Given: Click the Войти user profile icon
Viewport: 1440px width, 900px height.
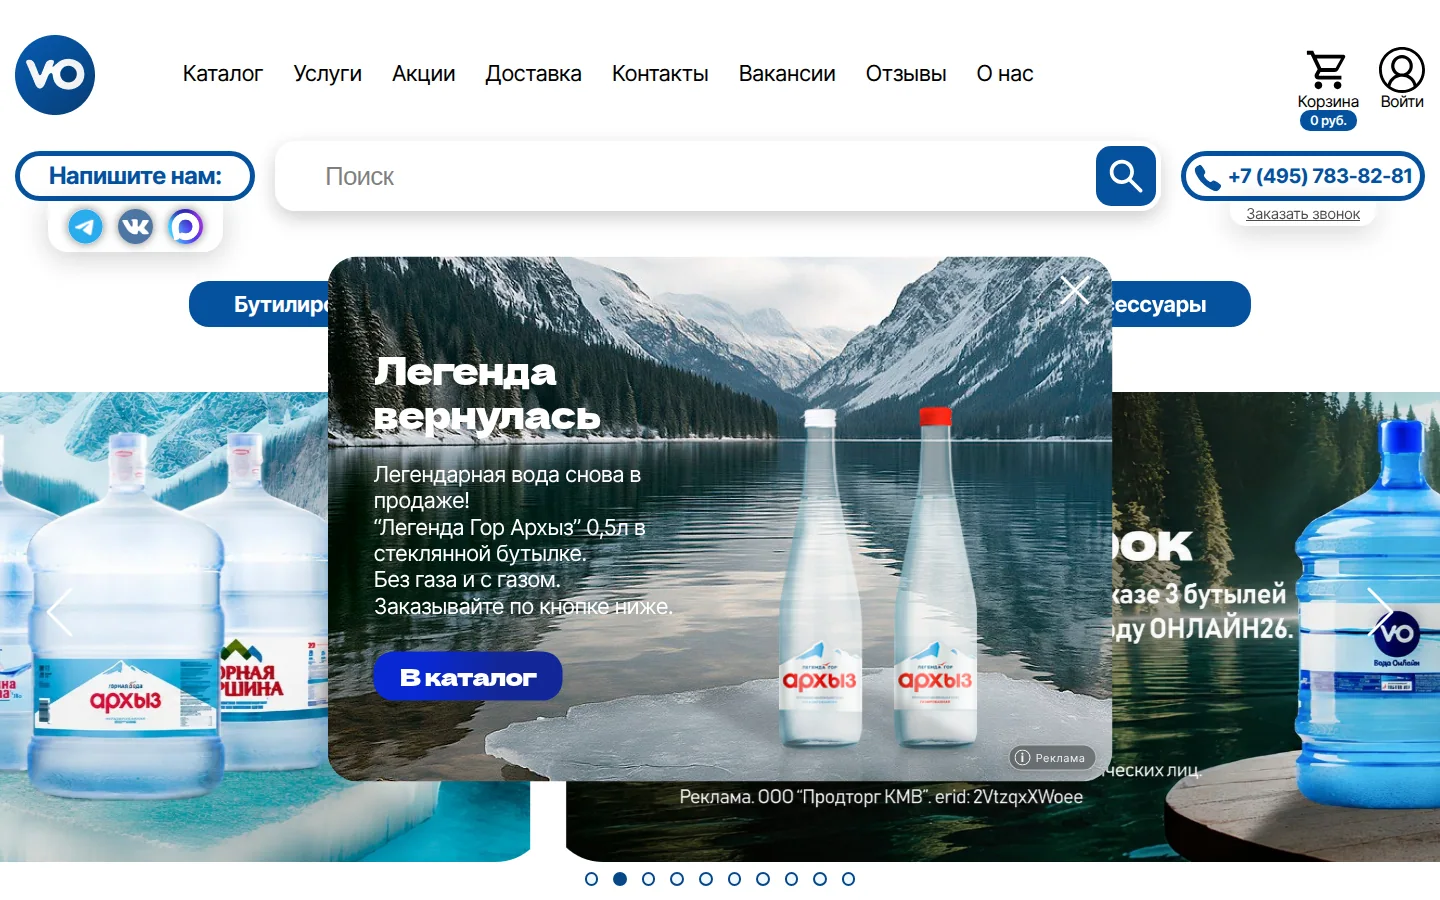Looking at the screenshot, I should (1402, 70).
